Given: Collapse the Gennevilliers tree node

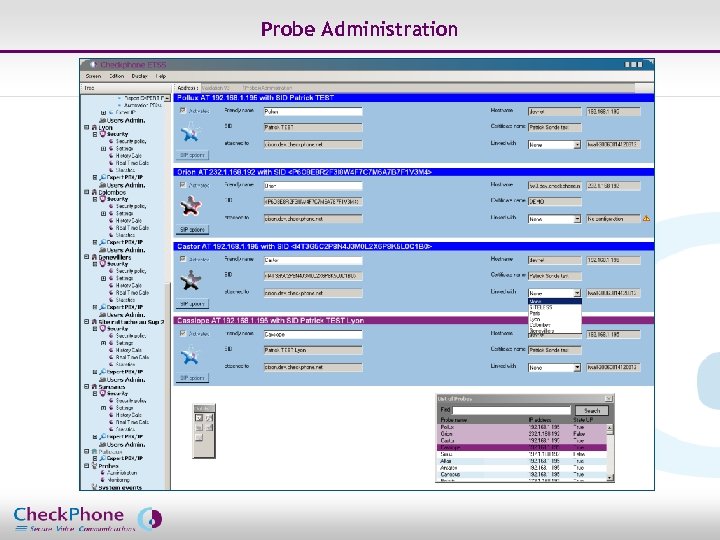Looking at the screenshot, I should [86, 257].
